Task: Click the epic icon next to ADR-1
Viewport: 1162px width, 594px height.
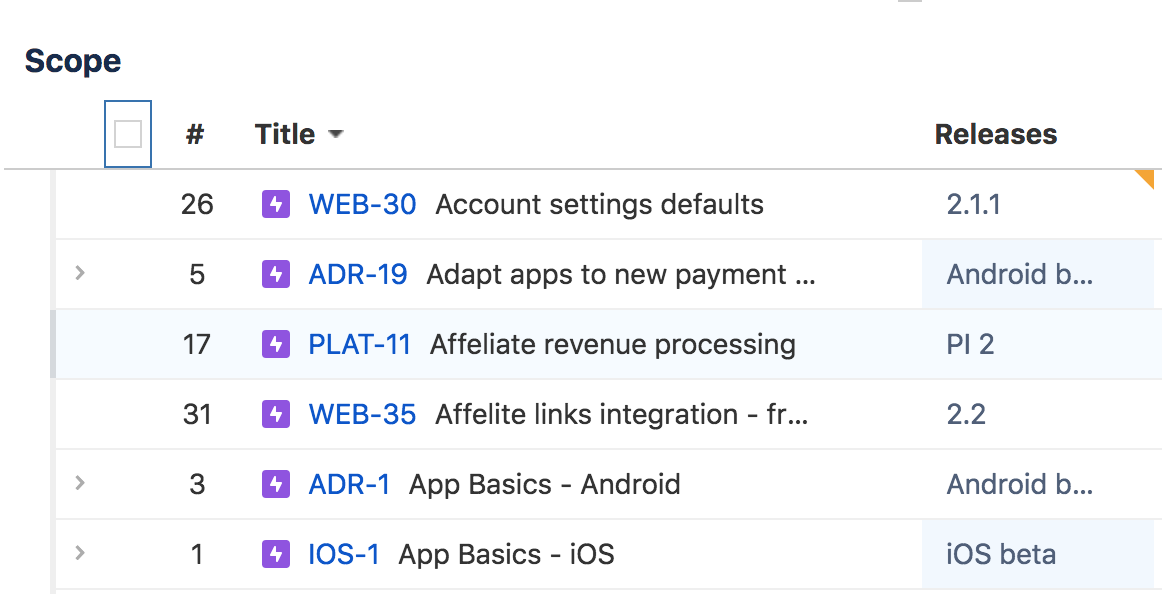Action: click(x=276, y=484)
